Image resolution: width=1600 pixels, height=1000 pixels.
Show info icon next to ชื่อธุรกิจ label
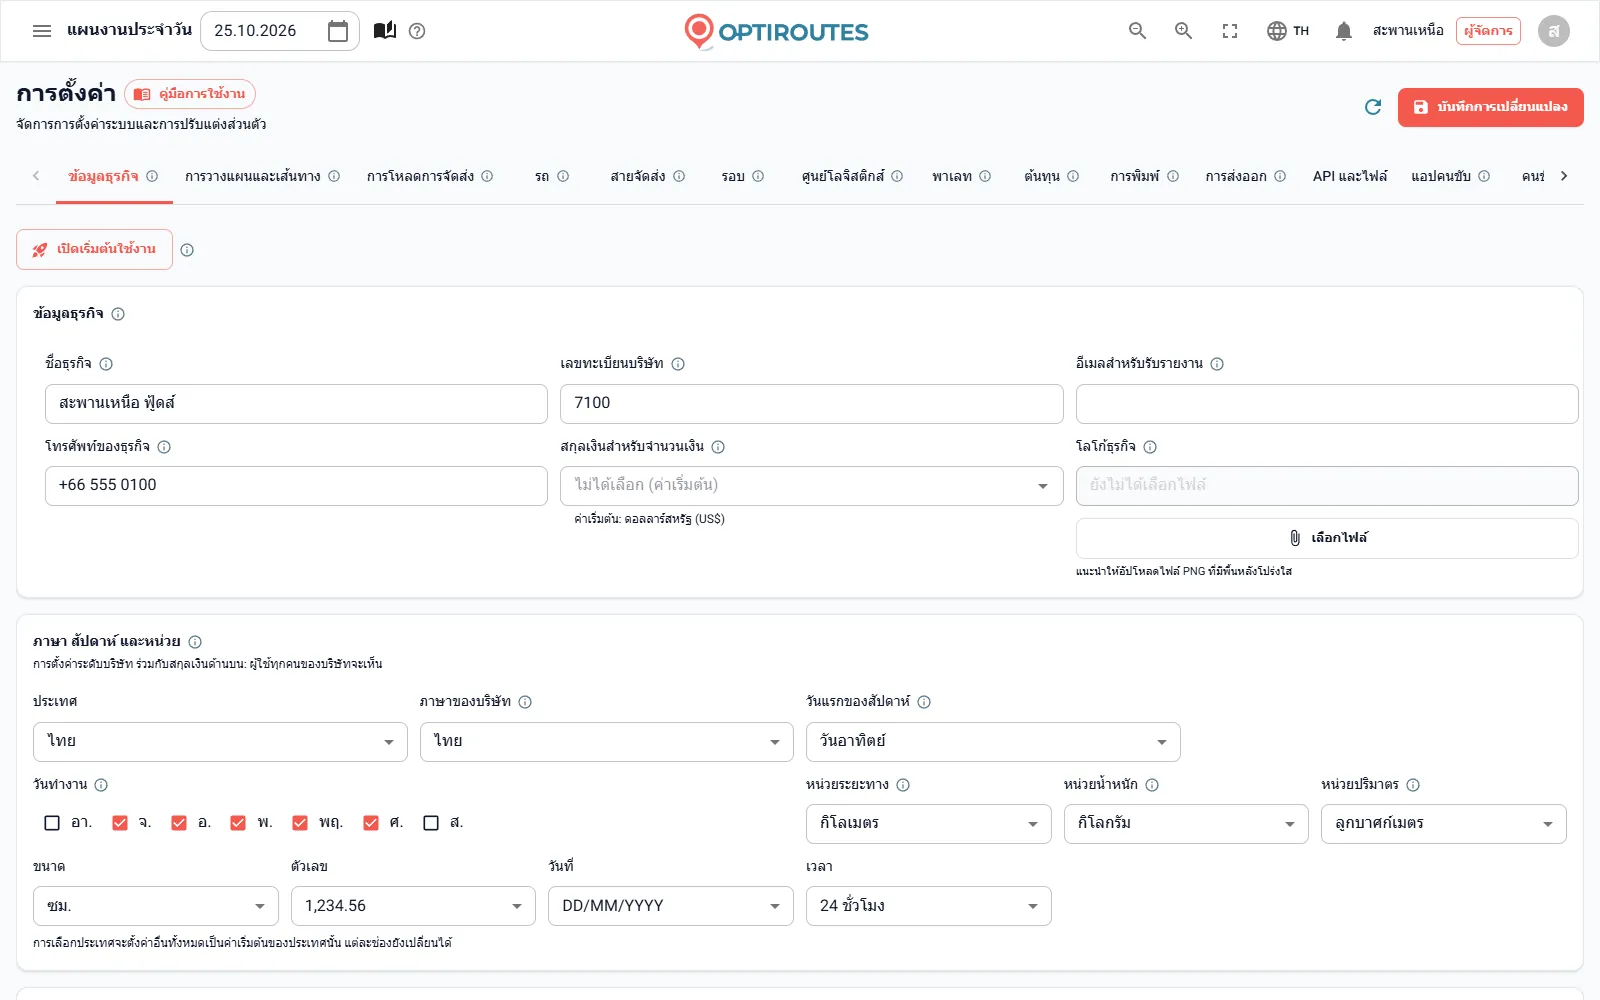(x=106, y=364)
